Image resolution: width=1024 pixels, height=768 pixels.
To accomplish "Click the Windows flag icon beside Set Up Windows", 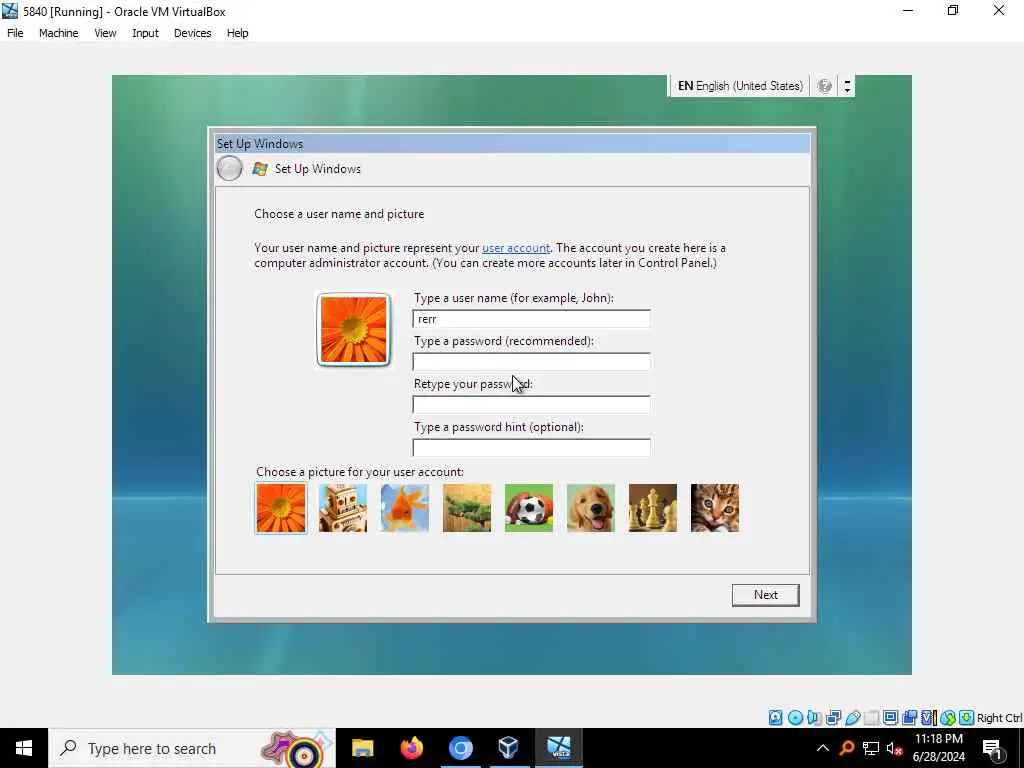I will coord(260,168).
